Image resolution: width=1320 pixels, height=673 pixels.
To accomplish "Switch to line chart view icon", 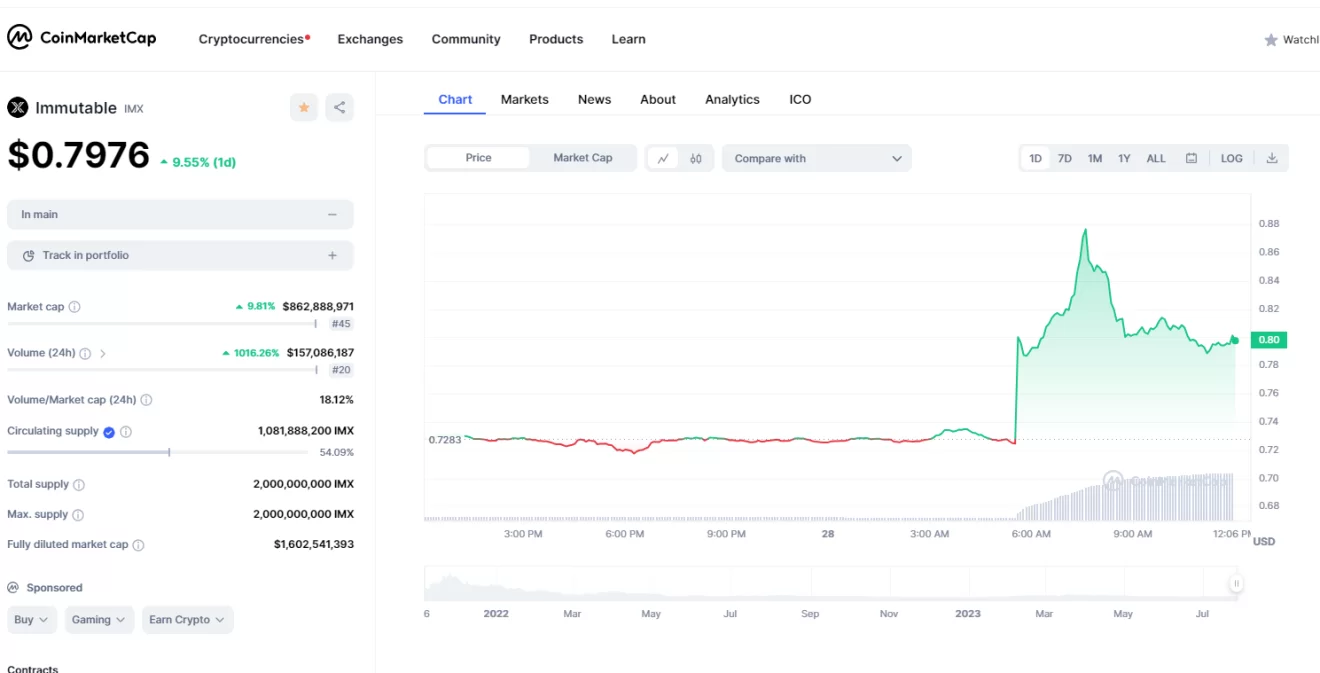I will coord(663,158).
